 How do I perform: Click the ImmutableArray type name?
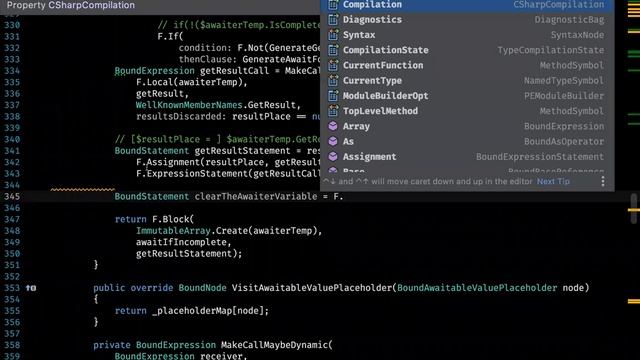click(173, 231)
